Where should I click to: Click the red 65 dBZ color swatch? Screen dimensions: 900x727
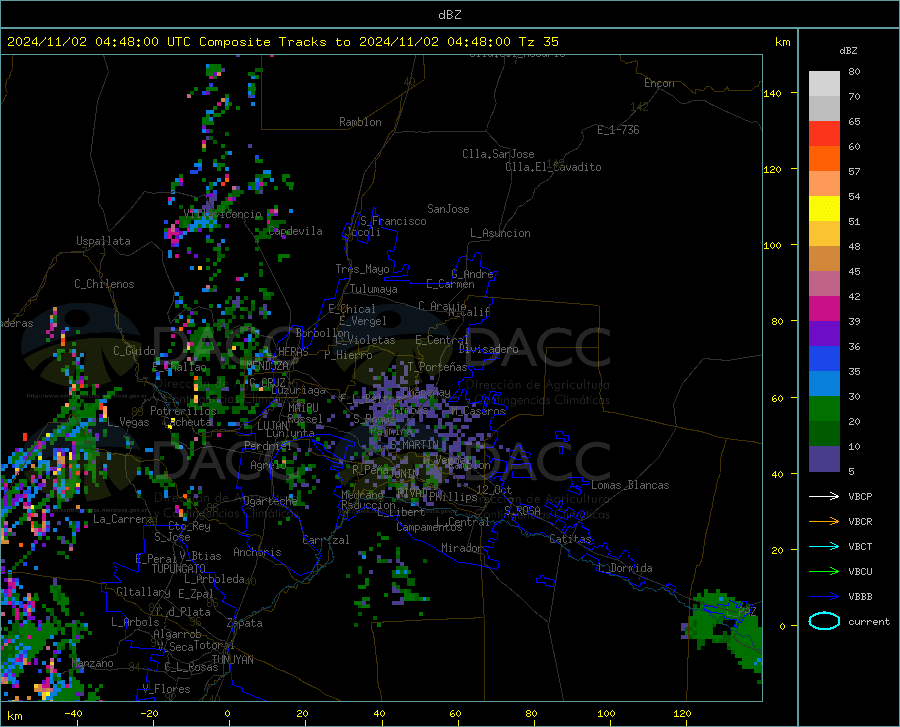[x=824, y=133]
